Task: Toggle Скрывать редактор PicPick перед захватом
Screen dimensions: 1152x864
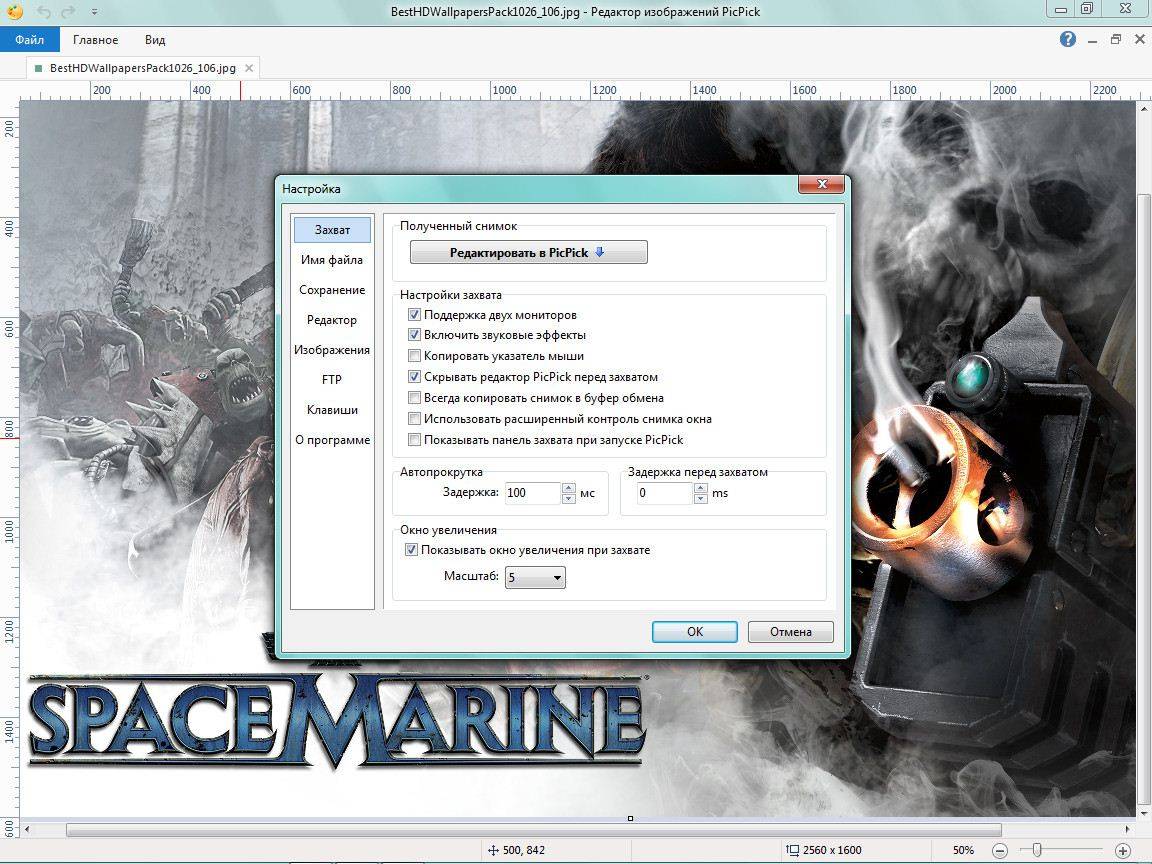Action: 414,377
